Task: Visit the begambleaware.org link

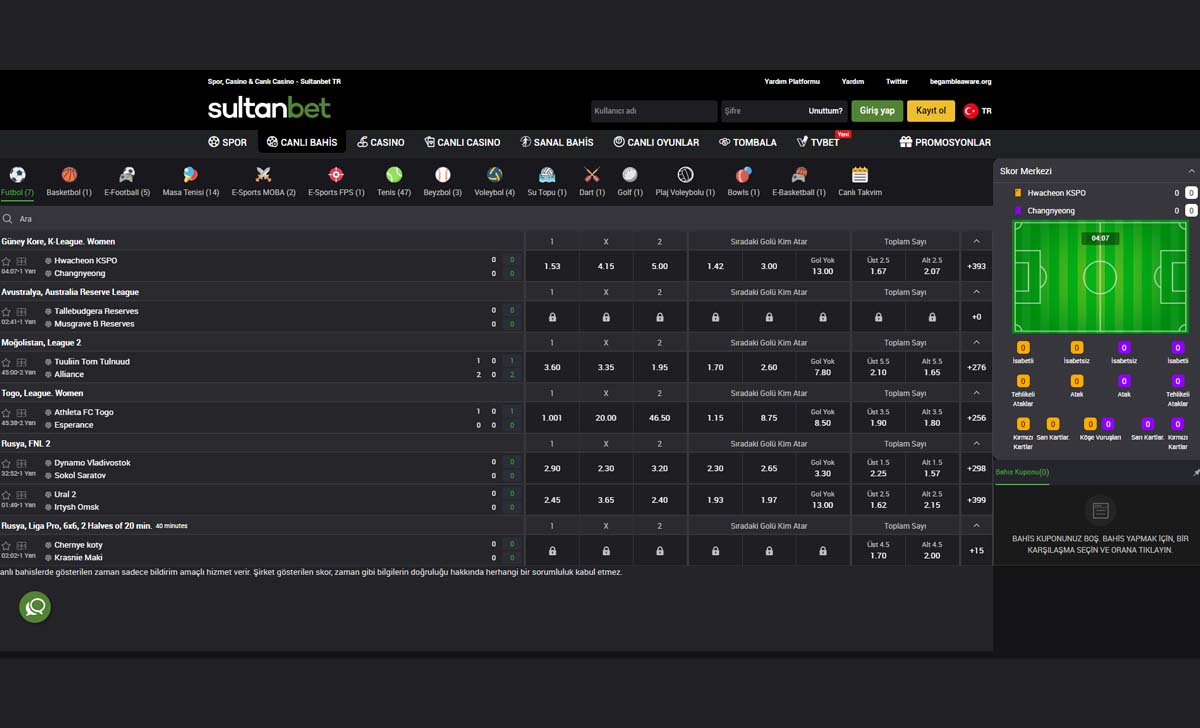Action: pyautogui.click(x=960, y=82)
